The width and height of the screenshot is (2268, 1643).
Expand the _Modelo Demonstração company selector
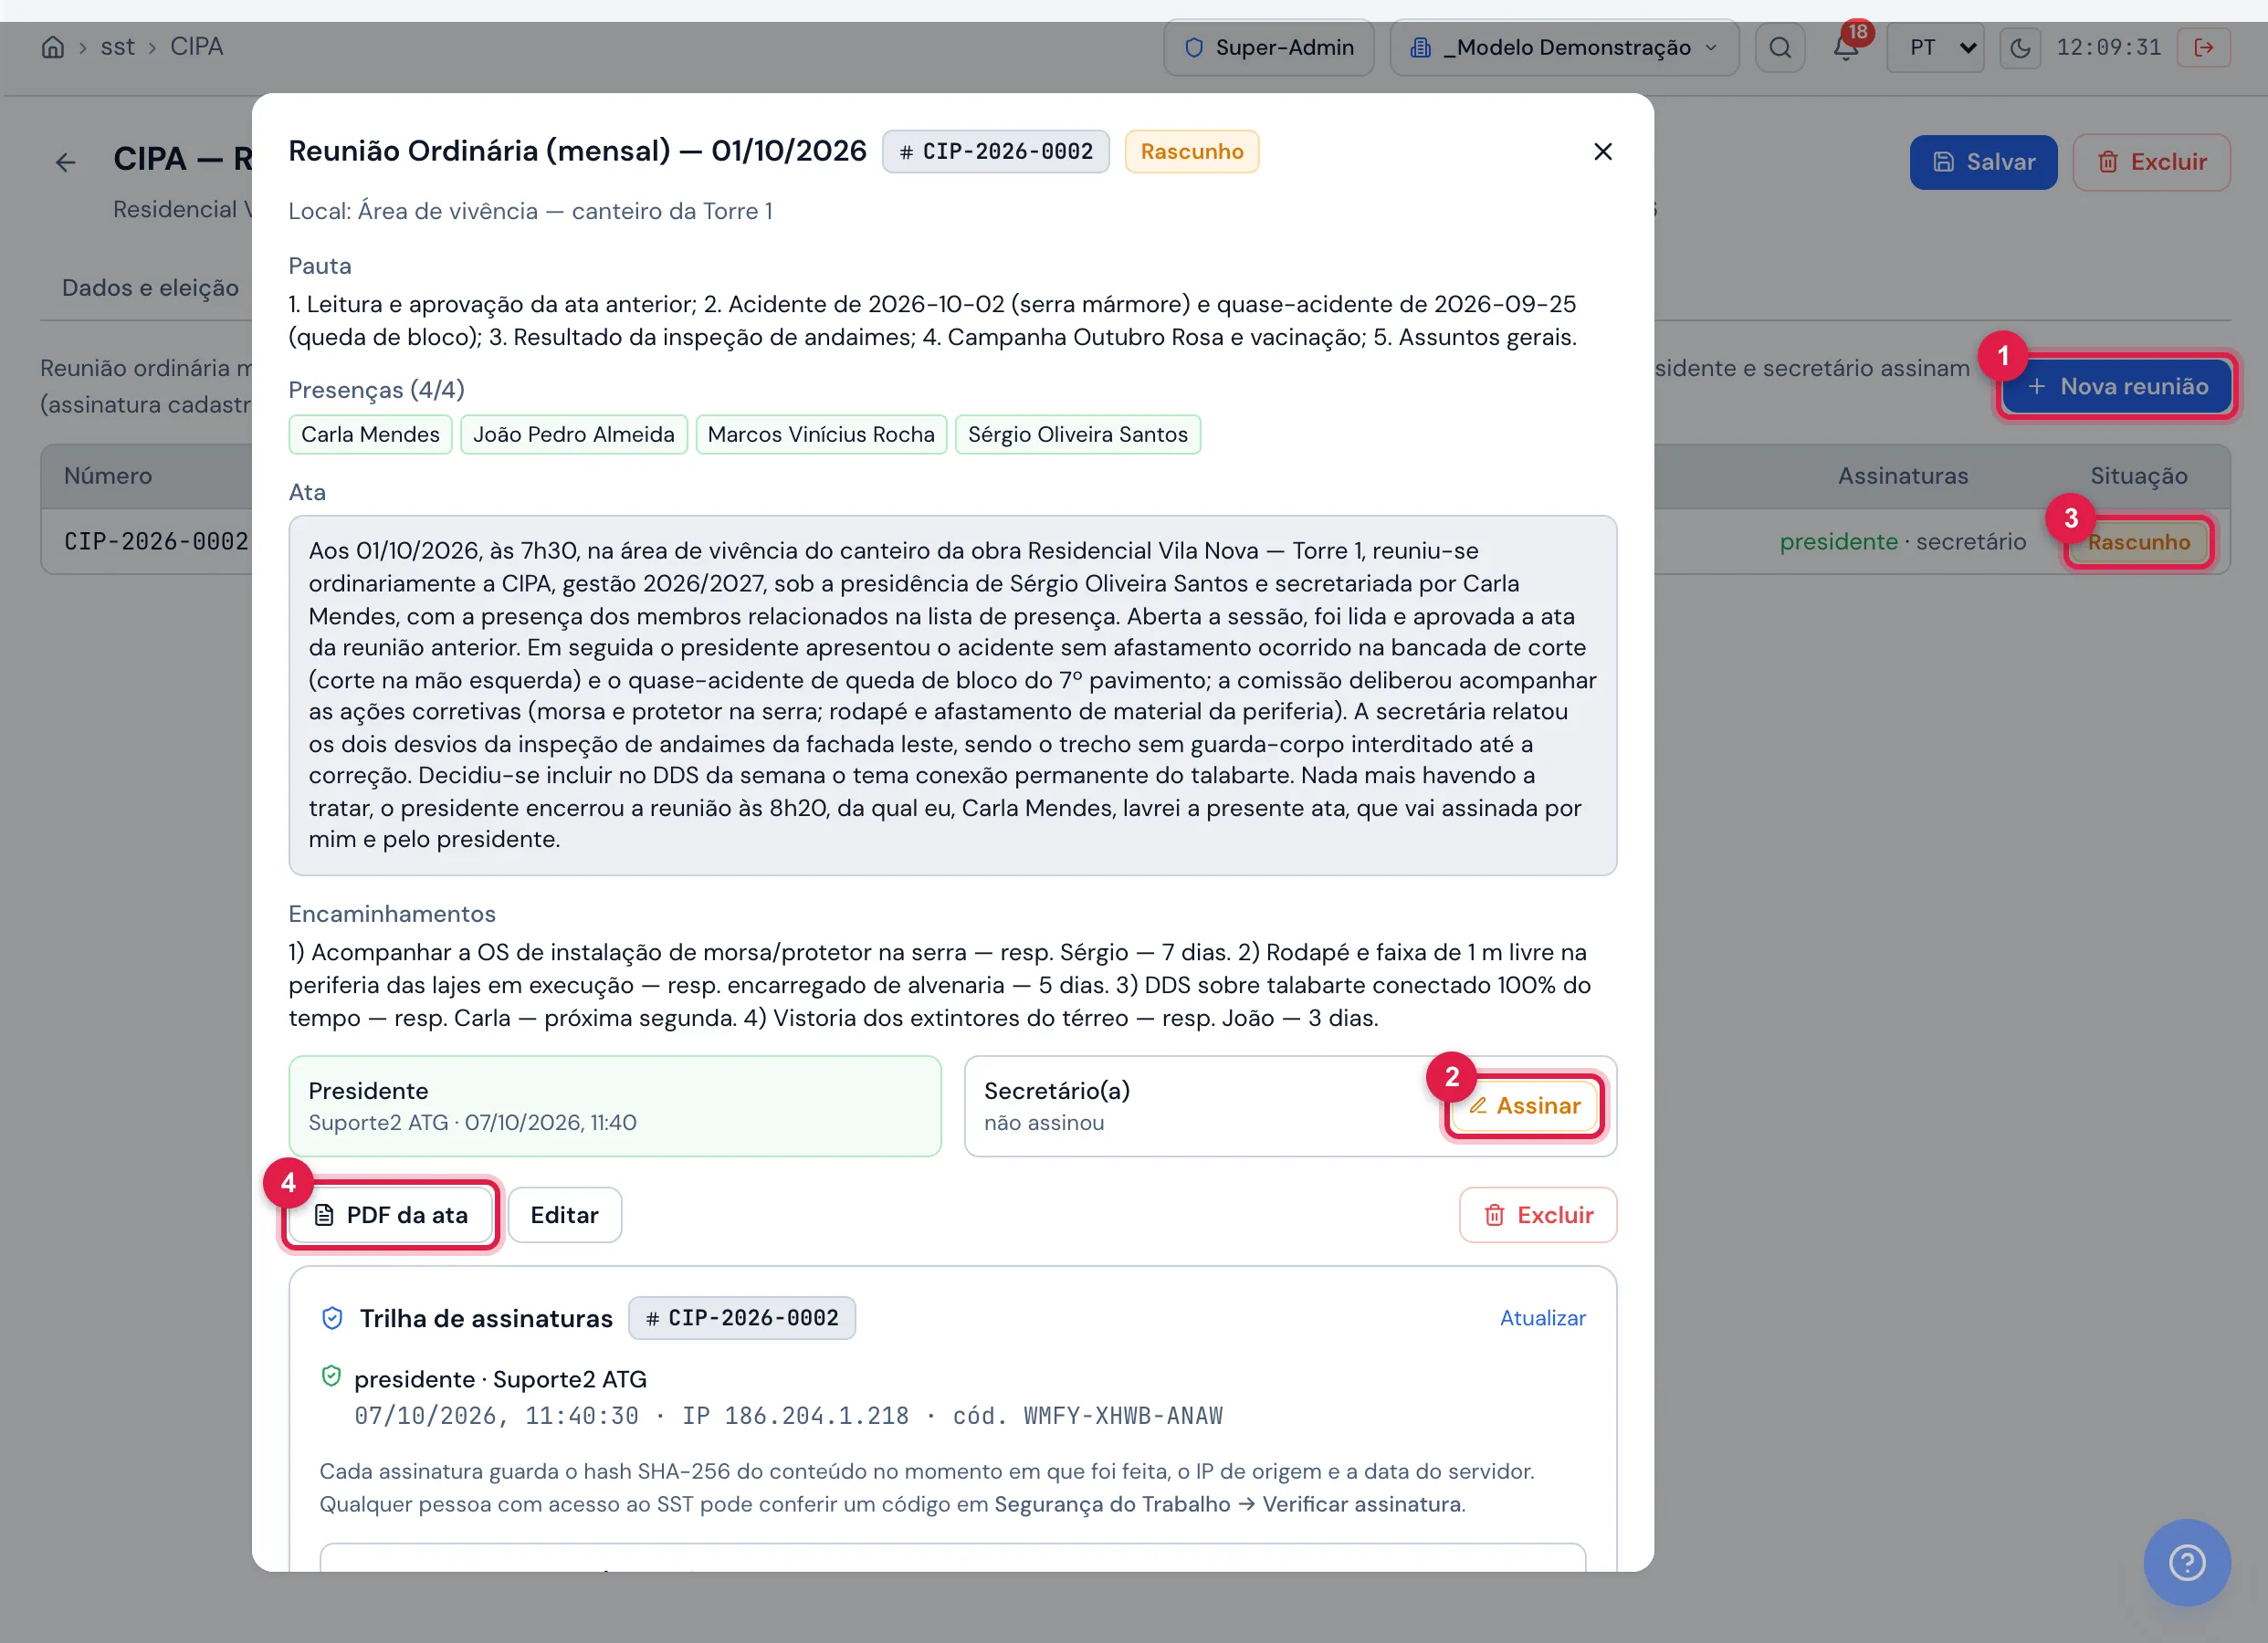point(1563,47)
